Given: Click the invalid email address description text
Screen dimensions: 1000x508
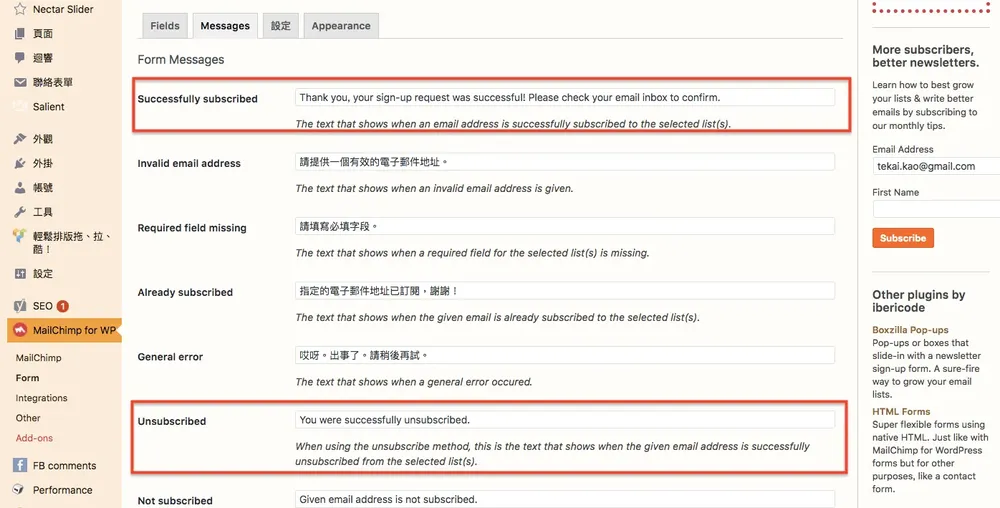Looking at the screenshot, I should coord(434,189).
